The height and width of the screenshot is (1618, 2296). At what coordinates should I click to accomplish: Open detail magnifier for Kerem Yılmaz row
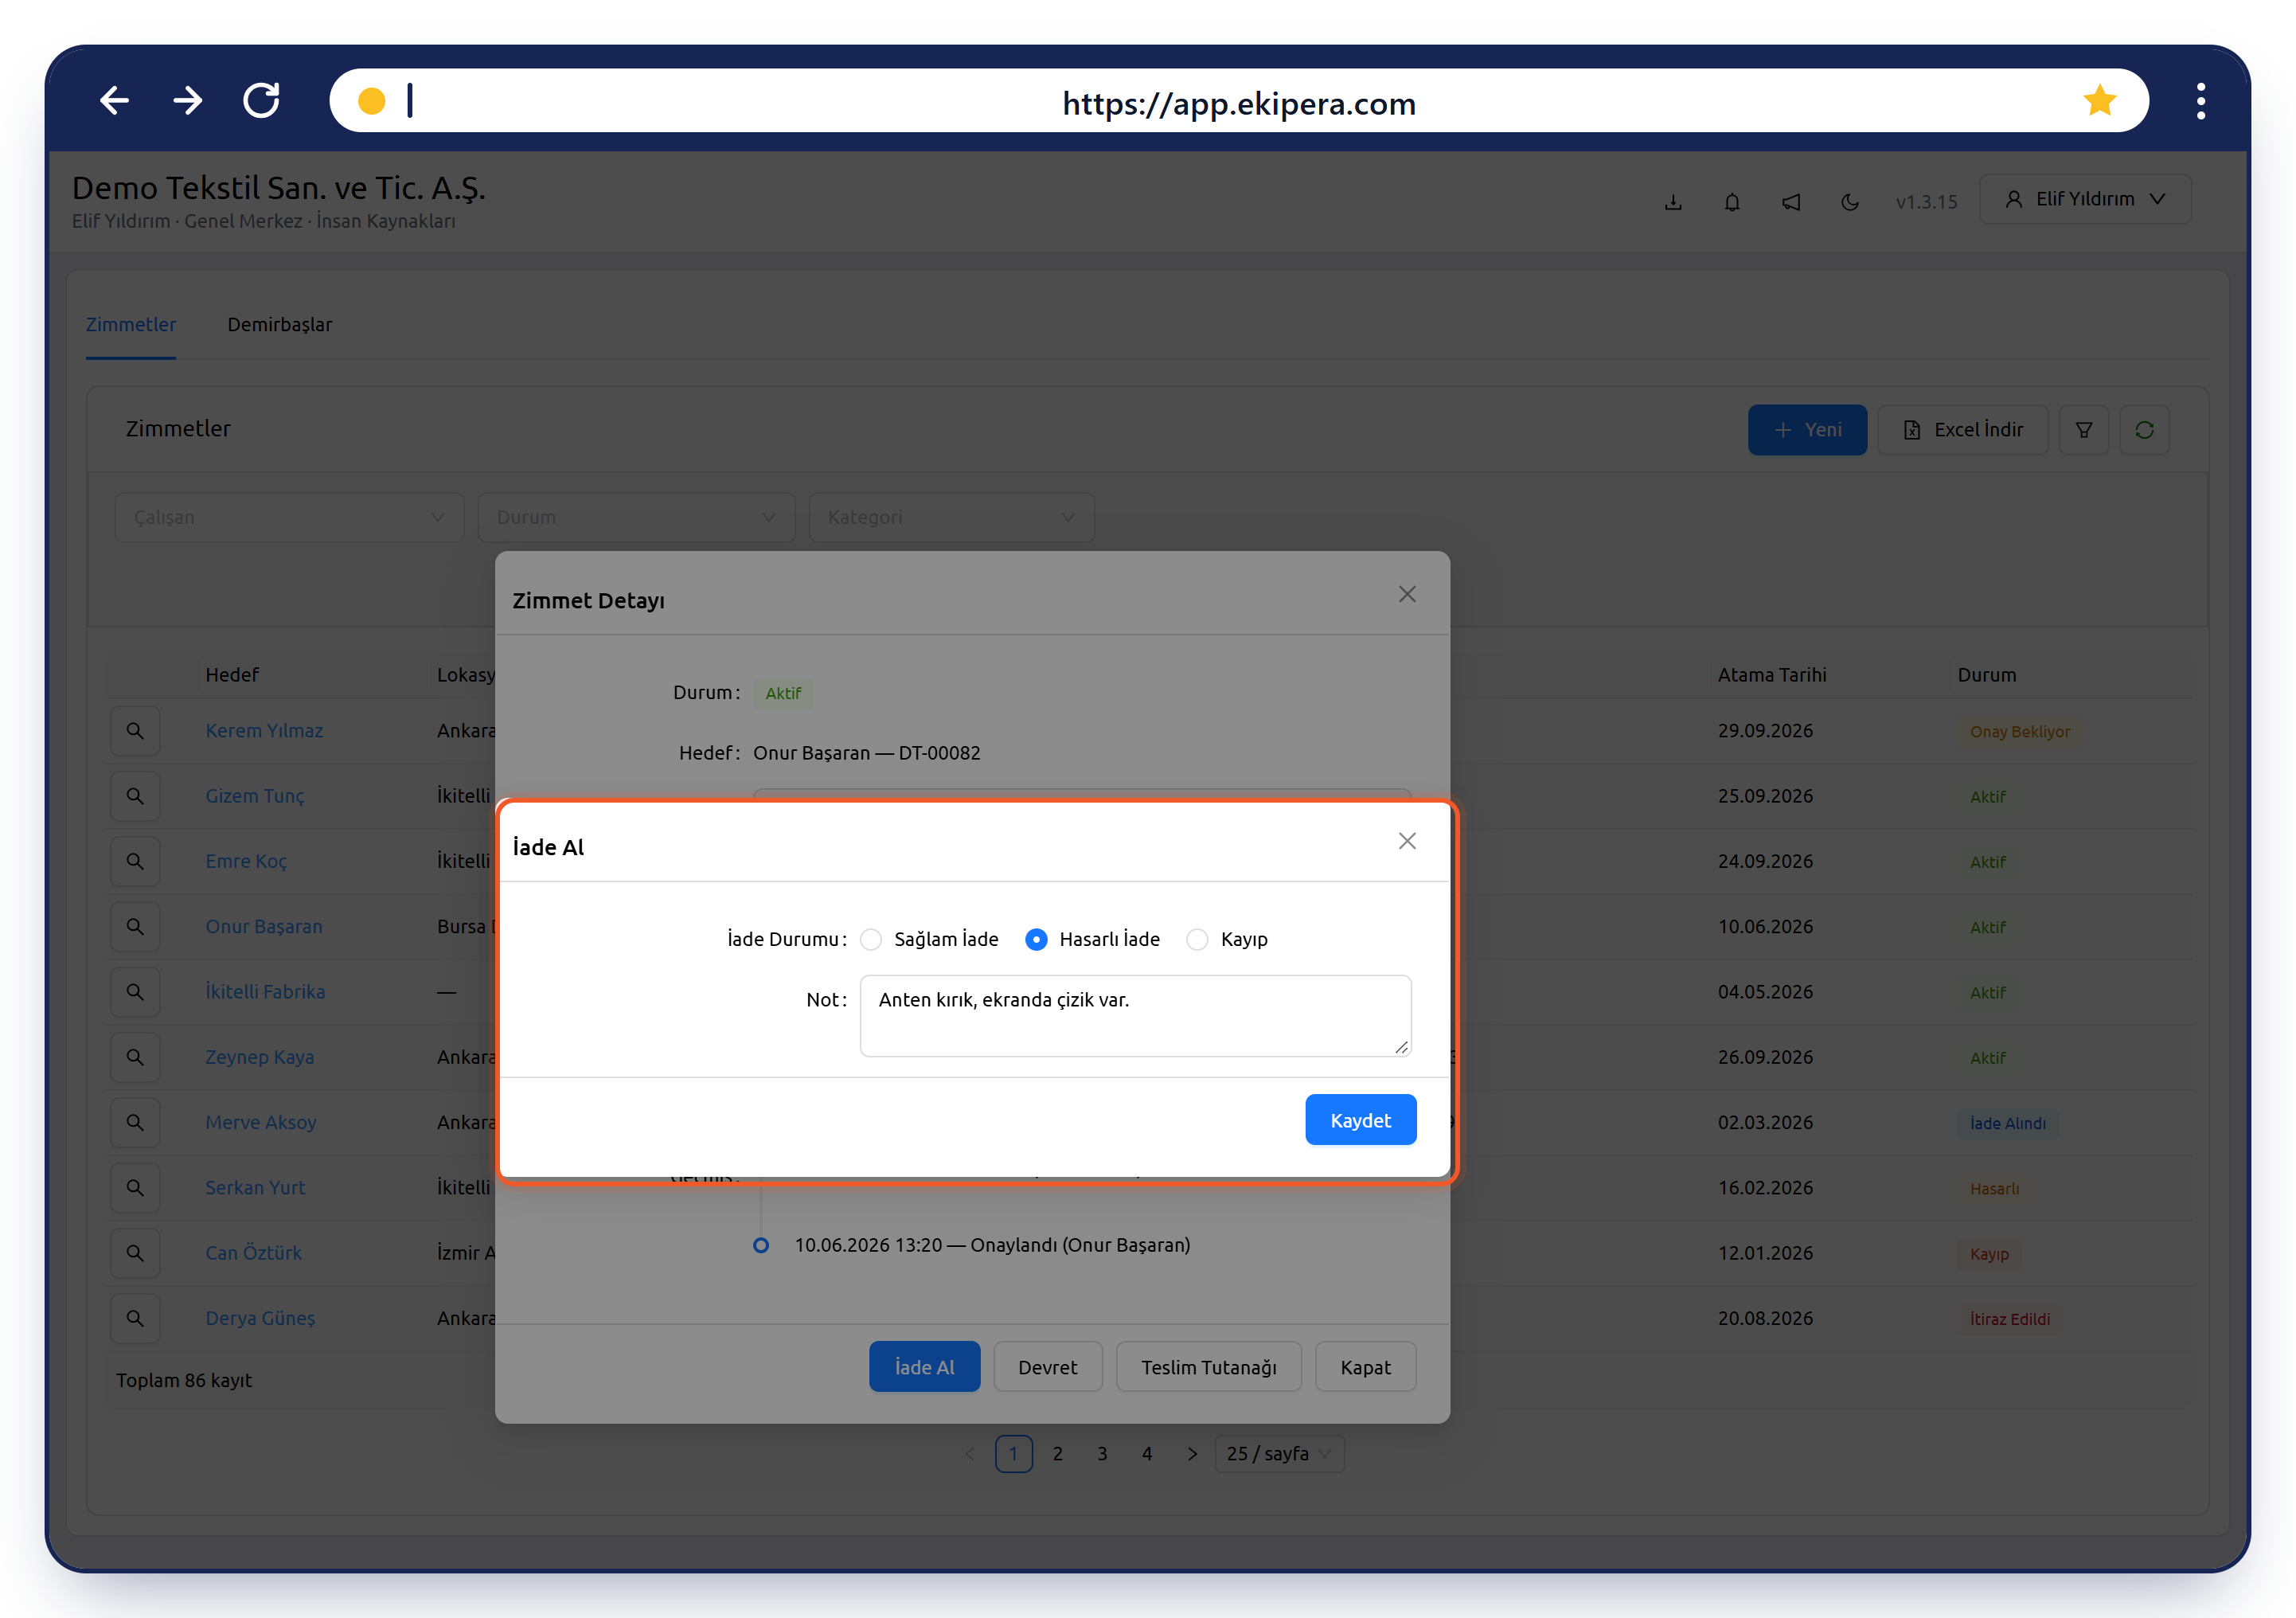tap(135, 731)
